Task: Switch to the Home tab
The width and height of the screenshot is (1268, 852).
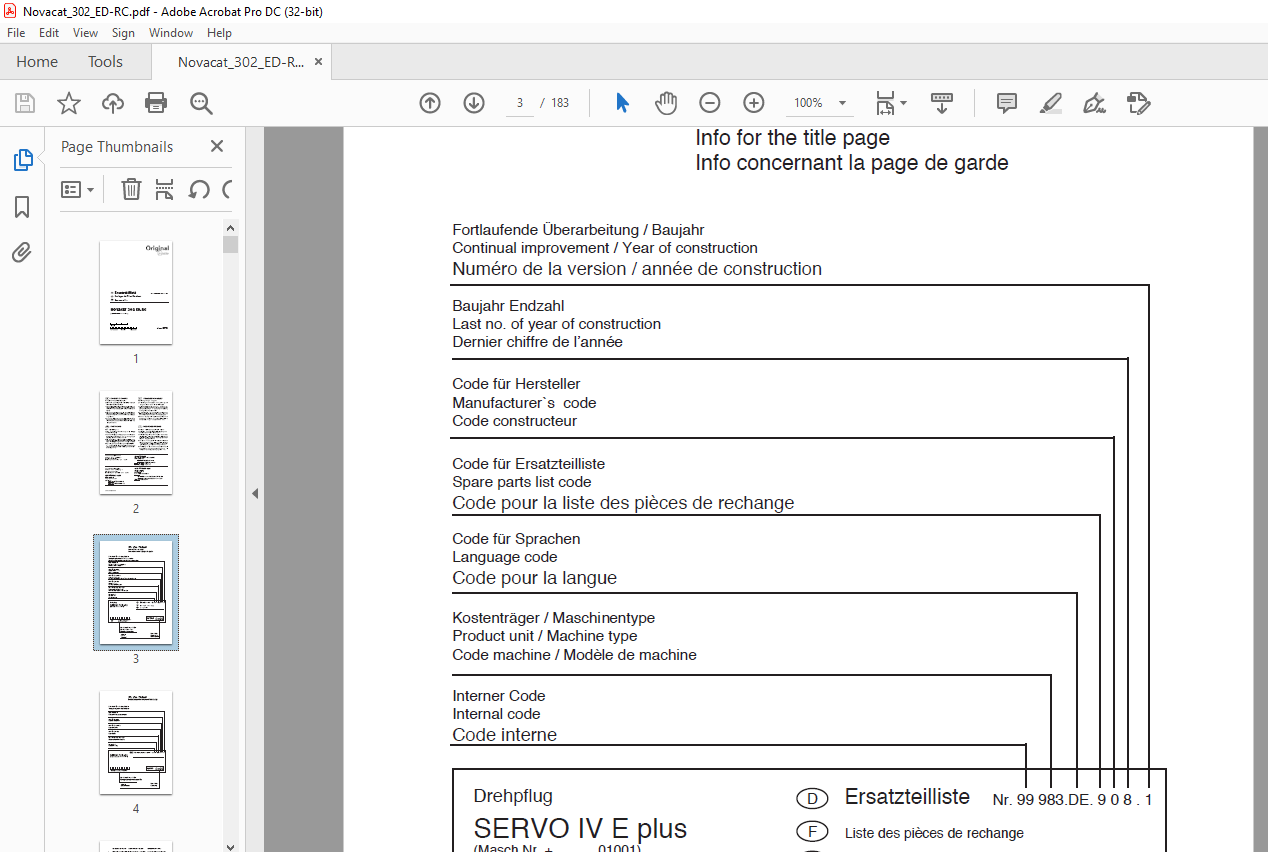Action: (x=37, y=62)
